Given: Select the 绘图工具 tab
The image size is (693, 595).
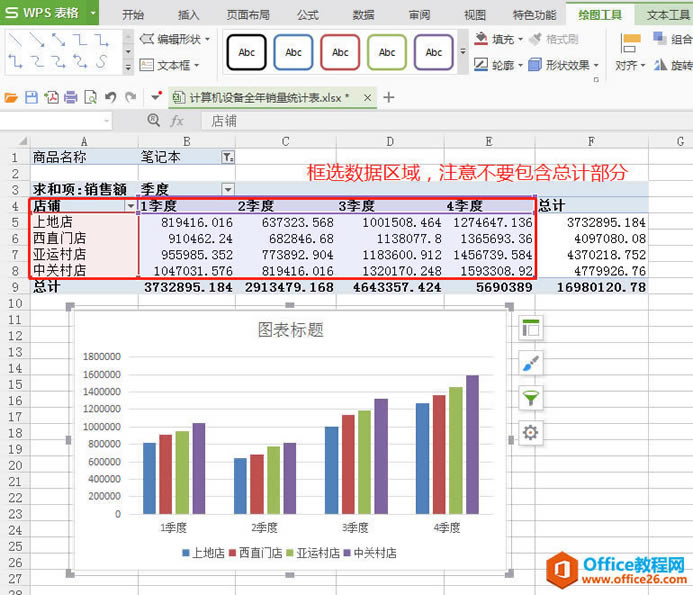Looking at the screenshot, I should (x=600, y=15).
